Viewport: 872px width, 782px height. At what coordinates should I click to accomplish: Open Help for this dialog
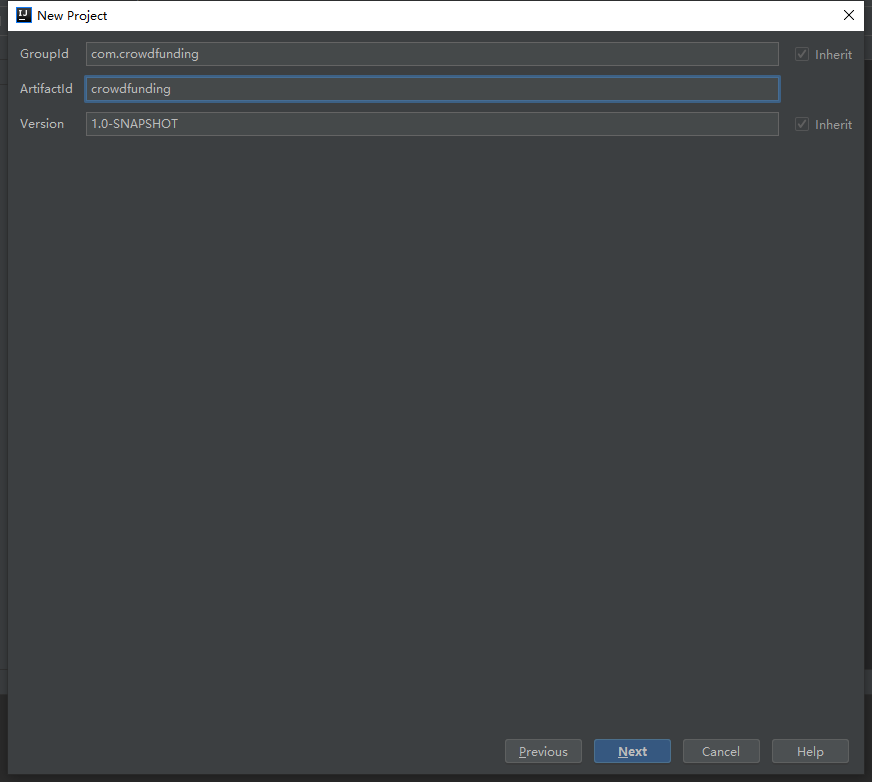[x=810, y=751]
